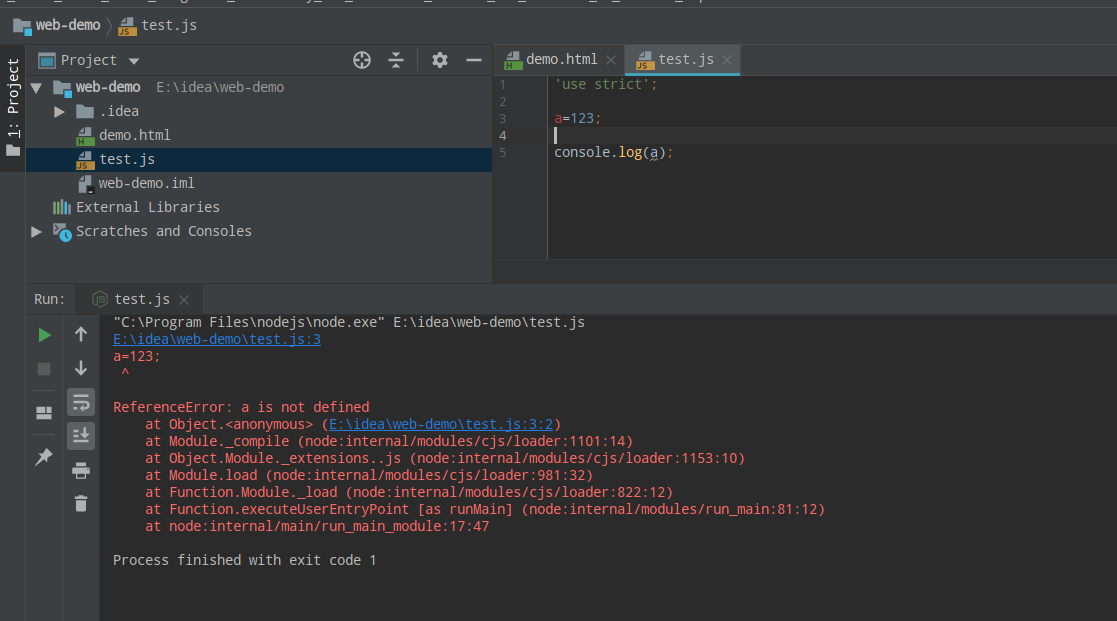
Task: Click the Project panel title label
Action: (88, 61)
